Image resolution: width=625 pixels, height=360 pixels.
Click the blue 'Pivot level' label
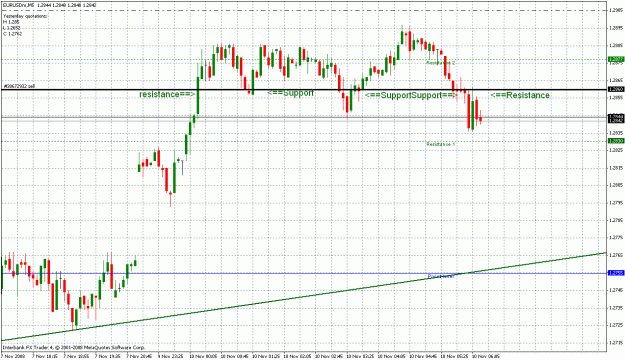point(441,276)
